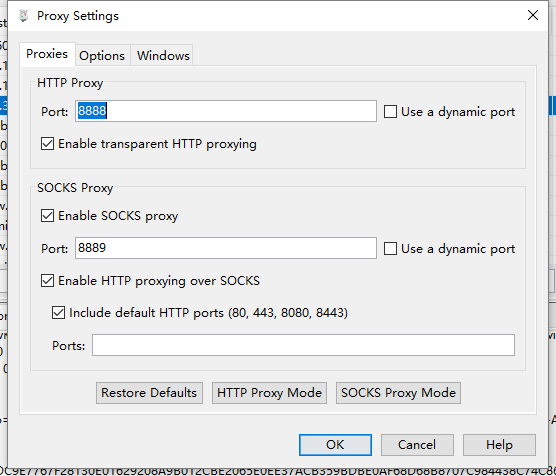
Task: Click the HTTP Proxy port field
Action: (226, 111)
